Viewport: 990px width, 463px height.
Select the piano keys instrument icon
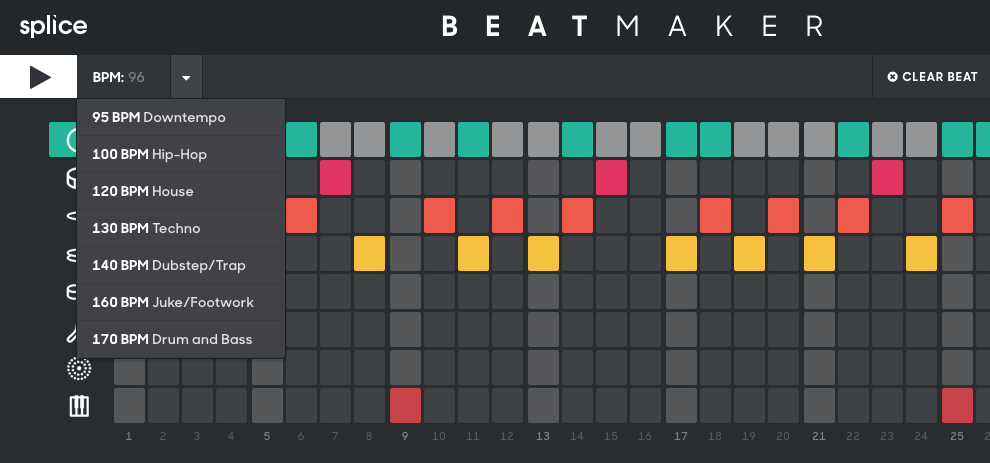click(x=79, y=406)
